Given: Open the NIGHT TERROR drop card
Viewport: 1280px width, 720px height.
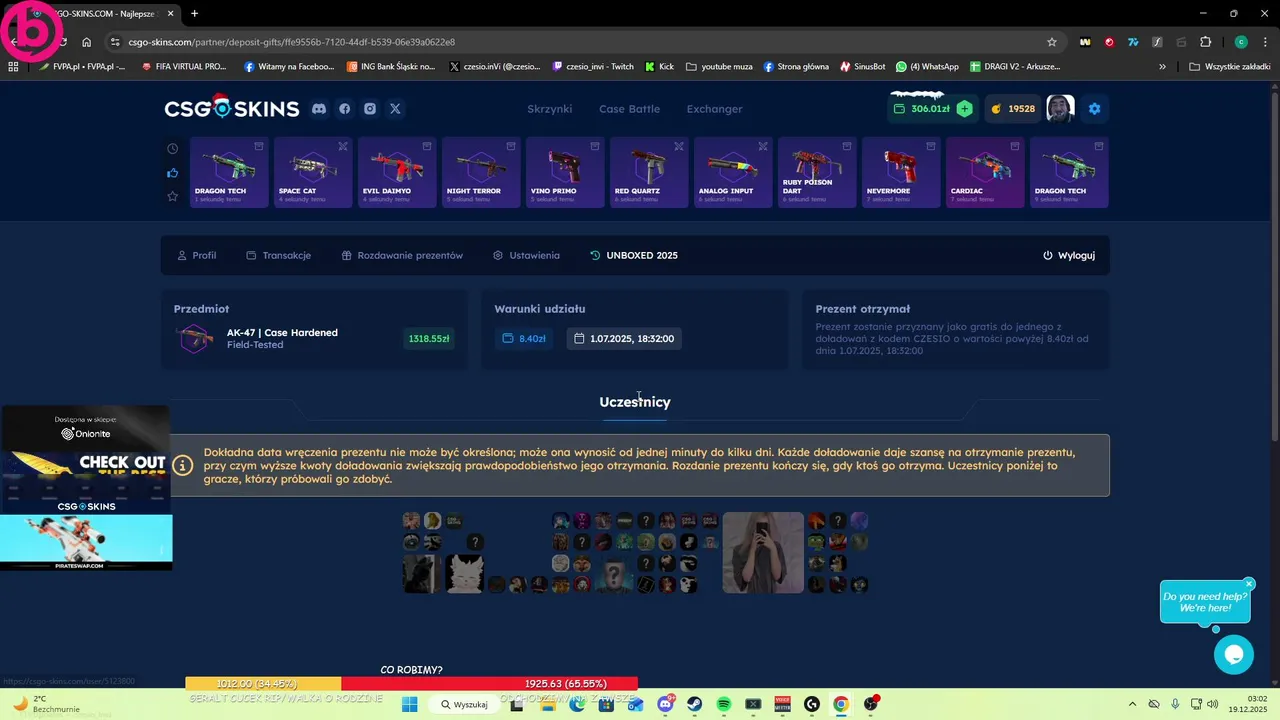Looking at the screenshot, I should click(479, 172).
